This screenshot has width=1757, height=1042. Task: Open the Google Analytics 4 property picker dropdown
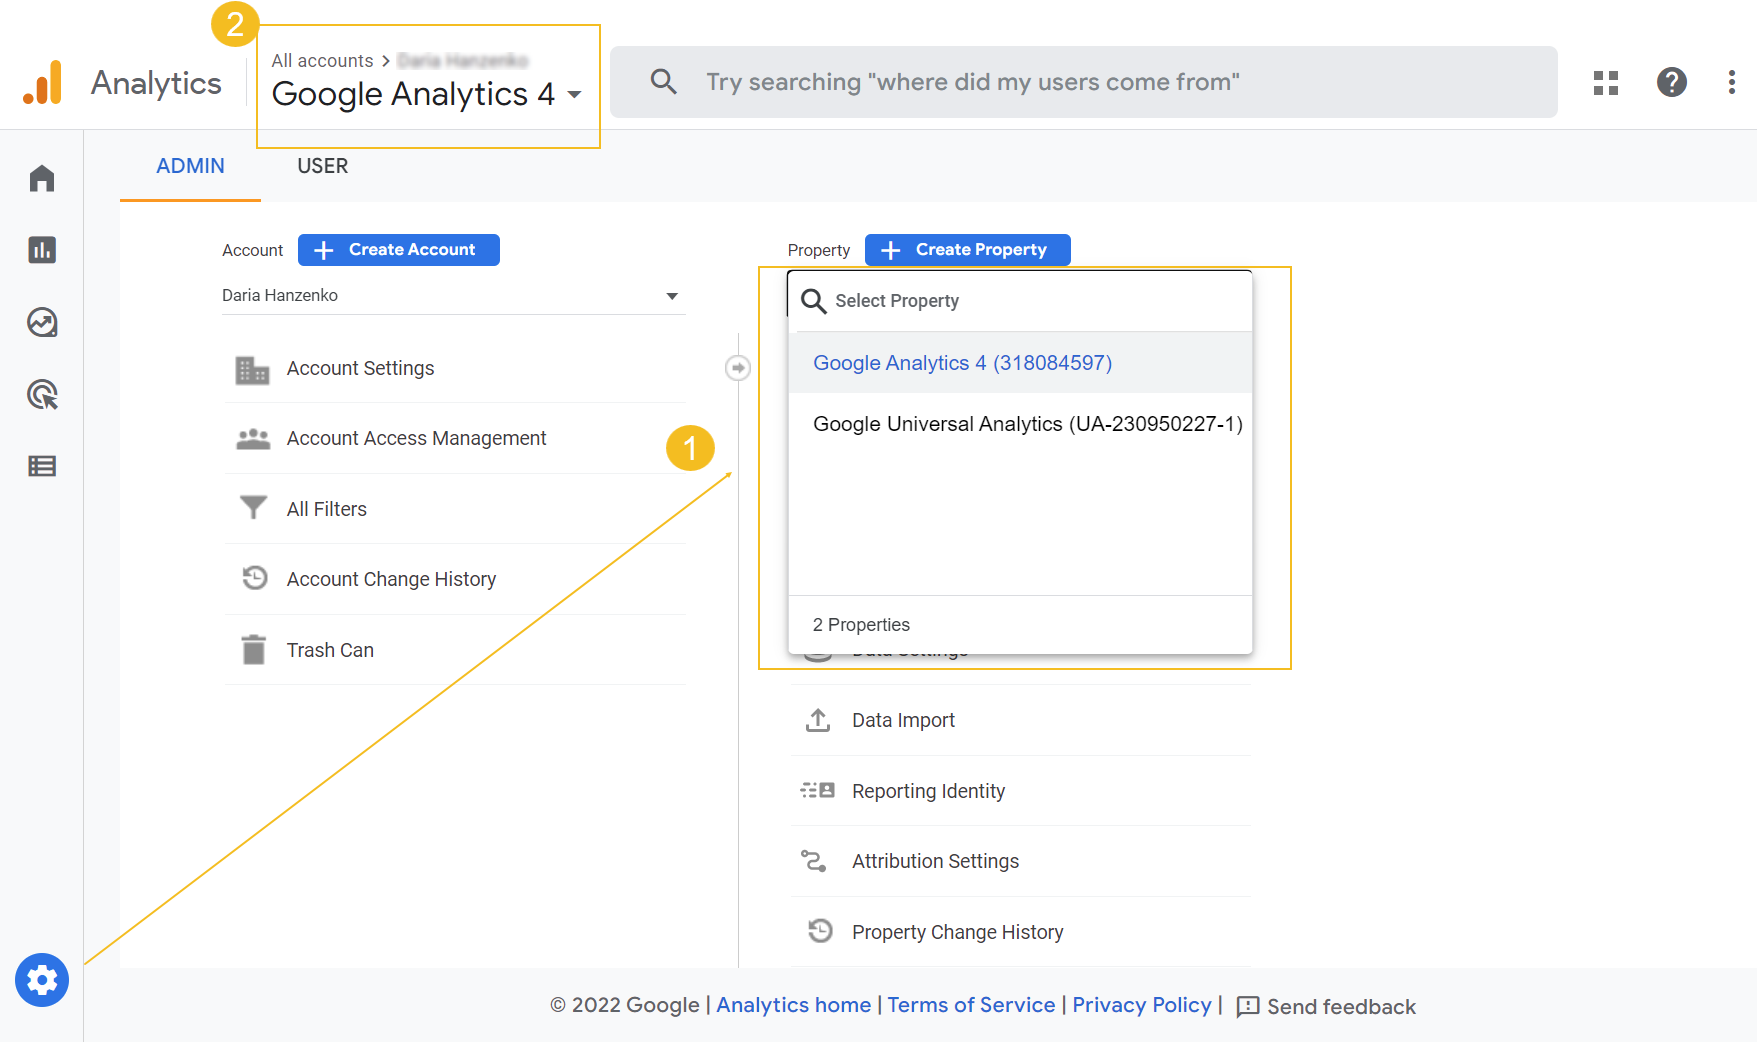[428, 94]
